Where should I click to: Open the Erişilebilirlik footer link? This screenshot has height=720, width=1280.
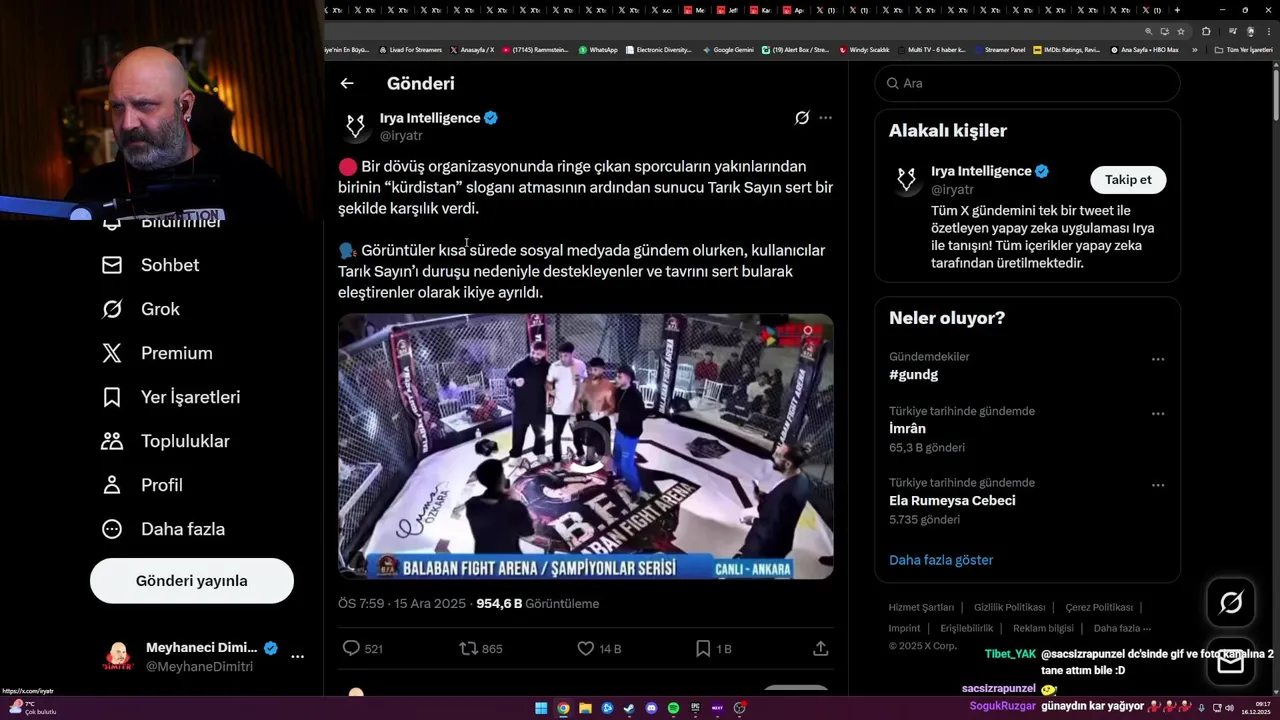click(966, 628)
